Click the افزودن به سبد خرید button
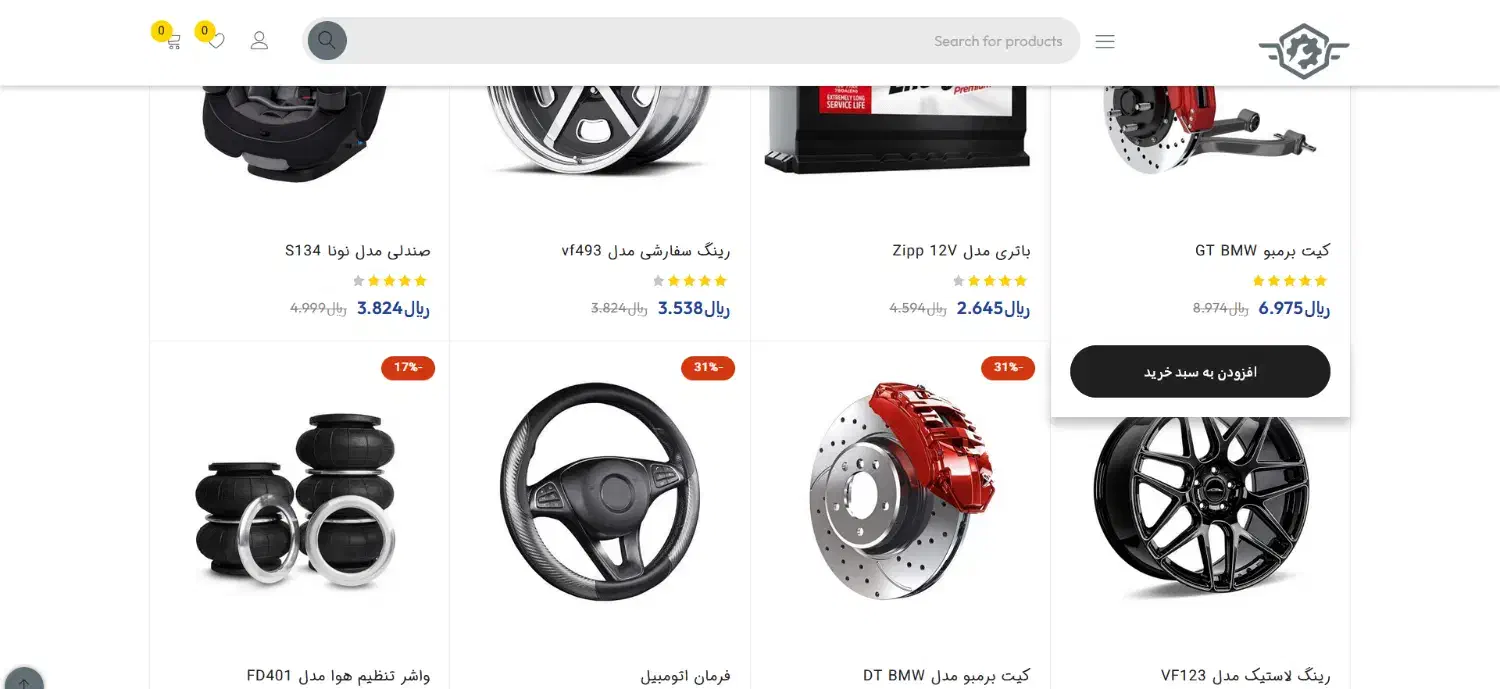This screenshot has width=1500, height=689. [x=1200, y=372]
